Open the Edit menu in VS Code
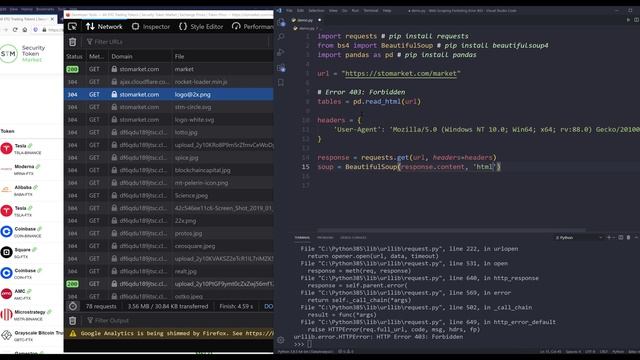The height and width of the screenshot is (360, 640). coord(300,11)
